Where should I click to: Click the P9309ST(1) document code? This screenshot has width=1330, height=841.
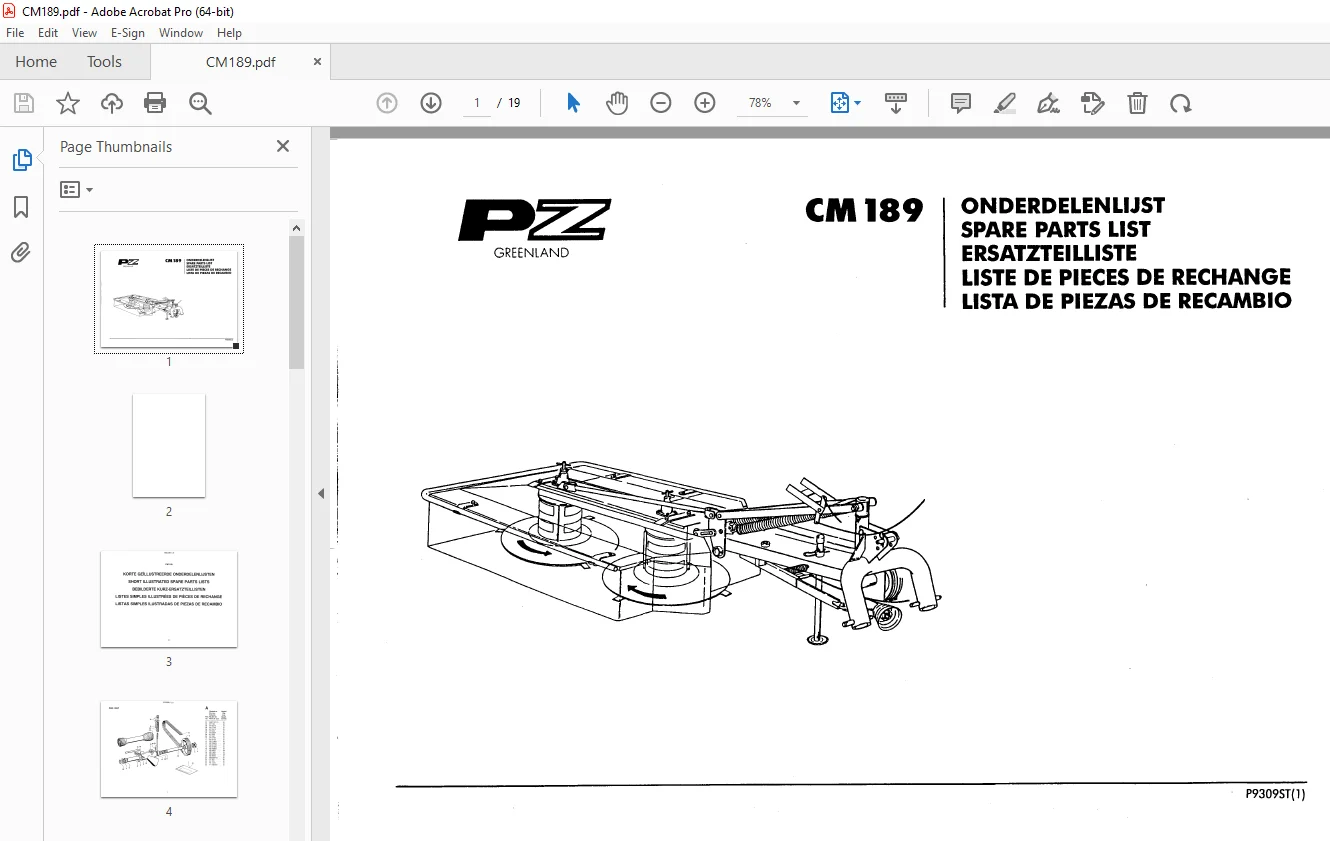point(1275,795)
